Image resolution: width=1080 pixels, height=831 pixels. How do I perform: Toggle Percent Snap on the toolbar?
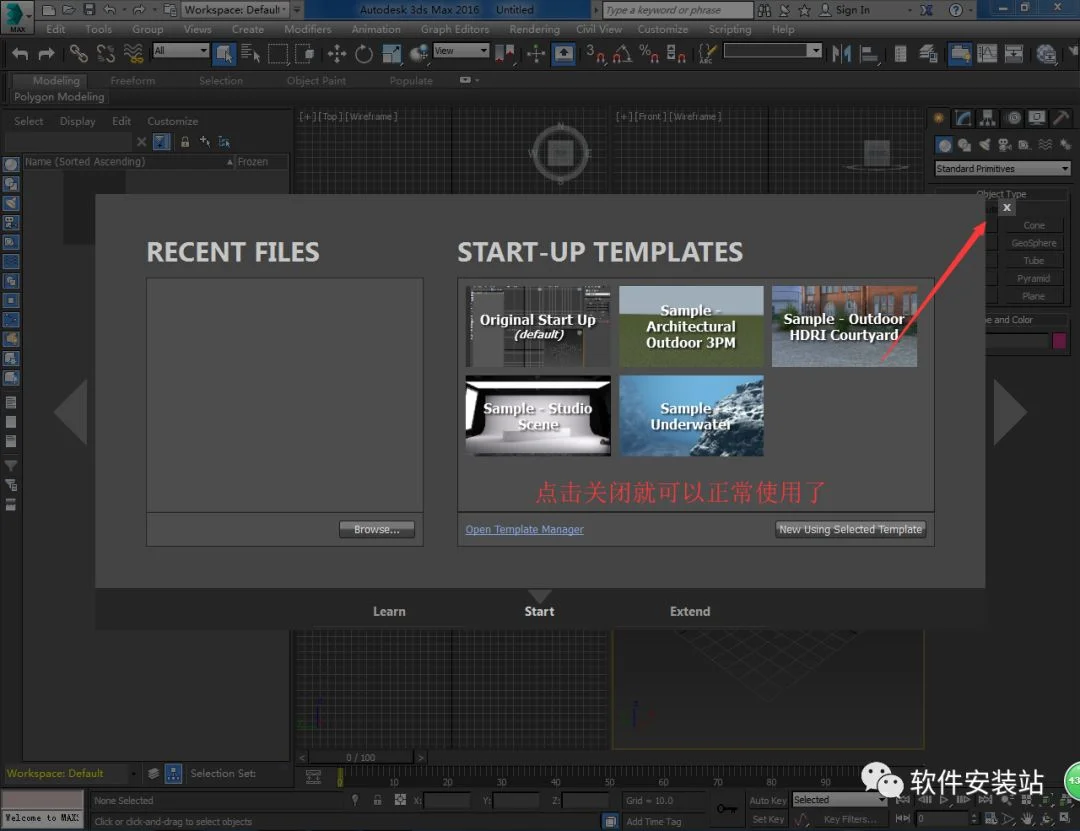649,53
